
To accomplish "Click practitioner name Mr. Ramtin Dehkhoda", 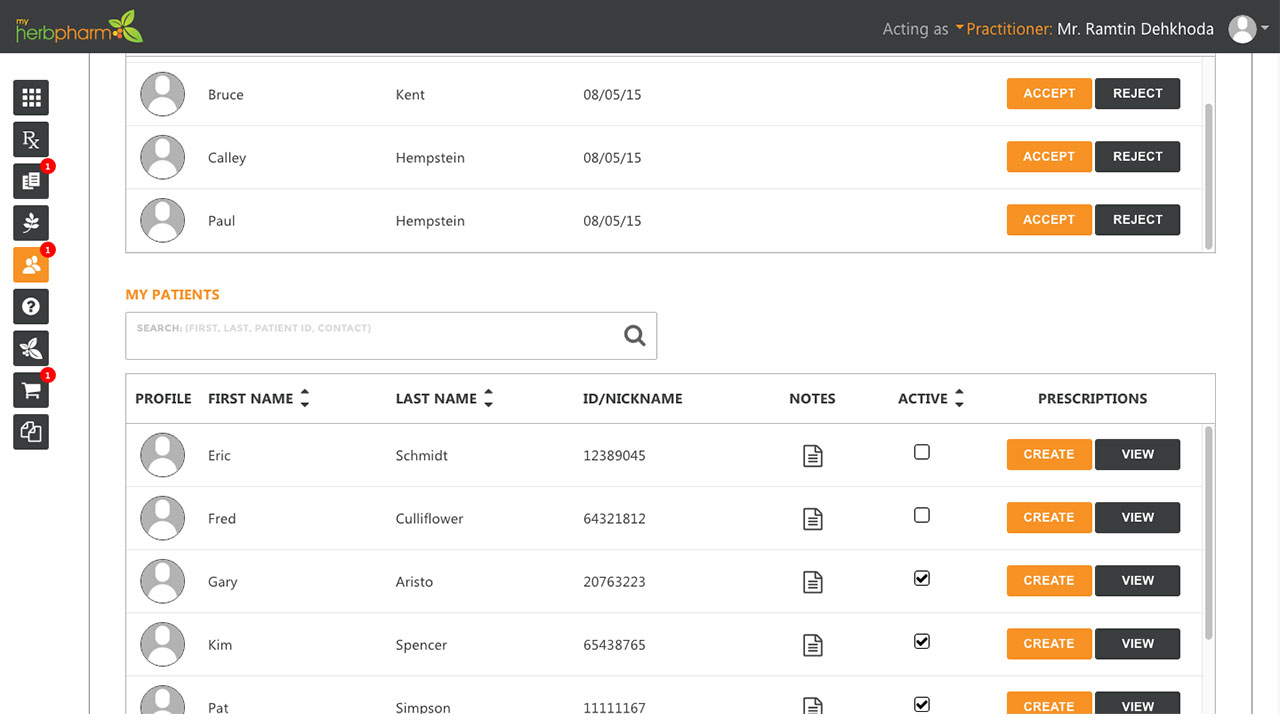I will tap(1135, 29).
